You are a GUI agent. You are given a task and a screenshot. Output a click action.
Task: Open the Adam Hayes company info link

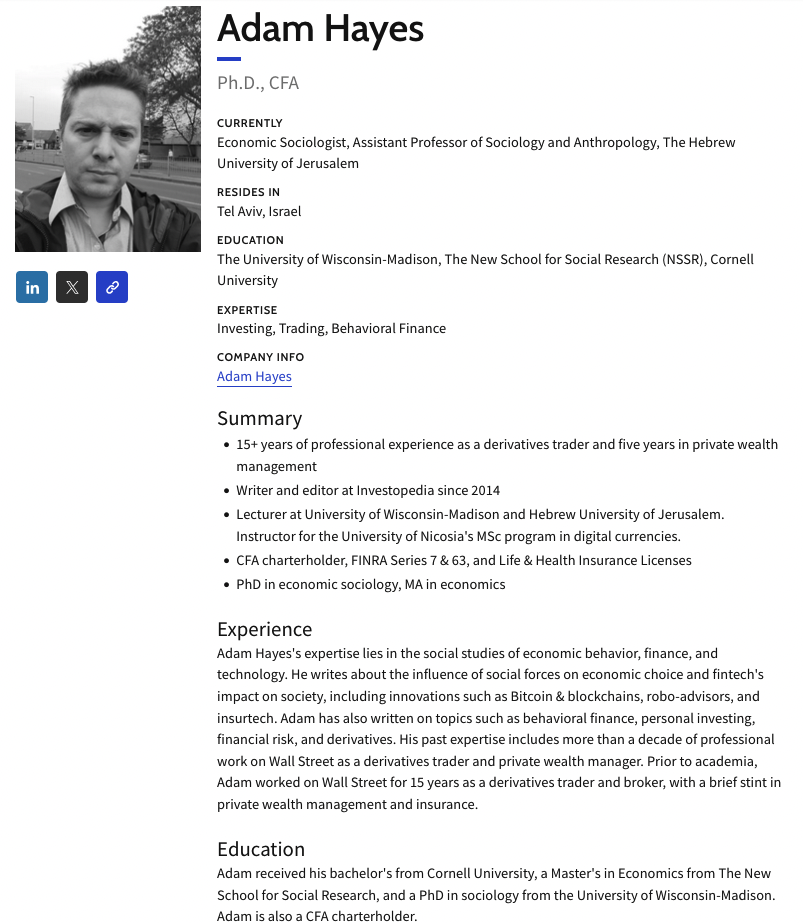254,377
